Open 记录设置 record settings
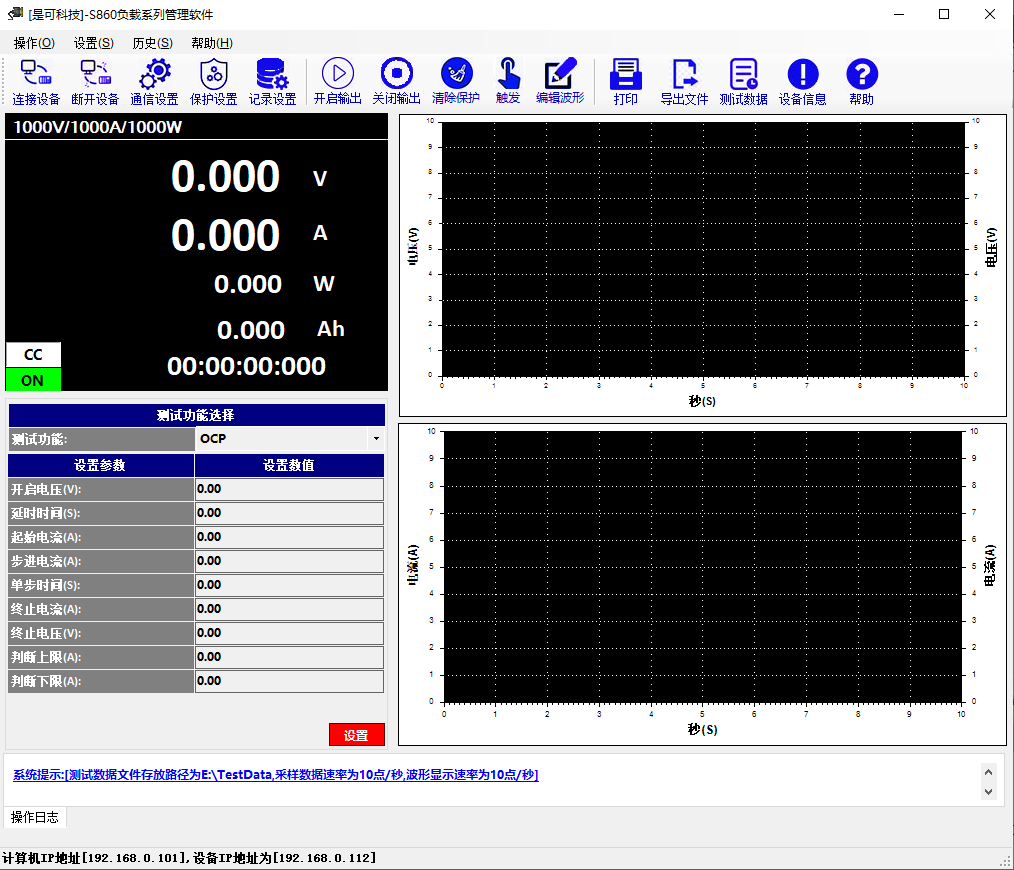 point(272,81)
